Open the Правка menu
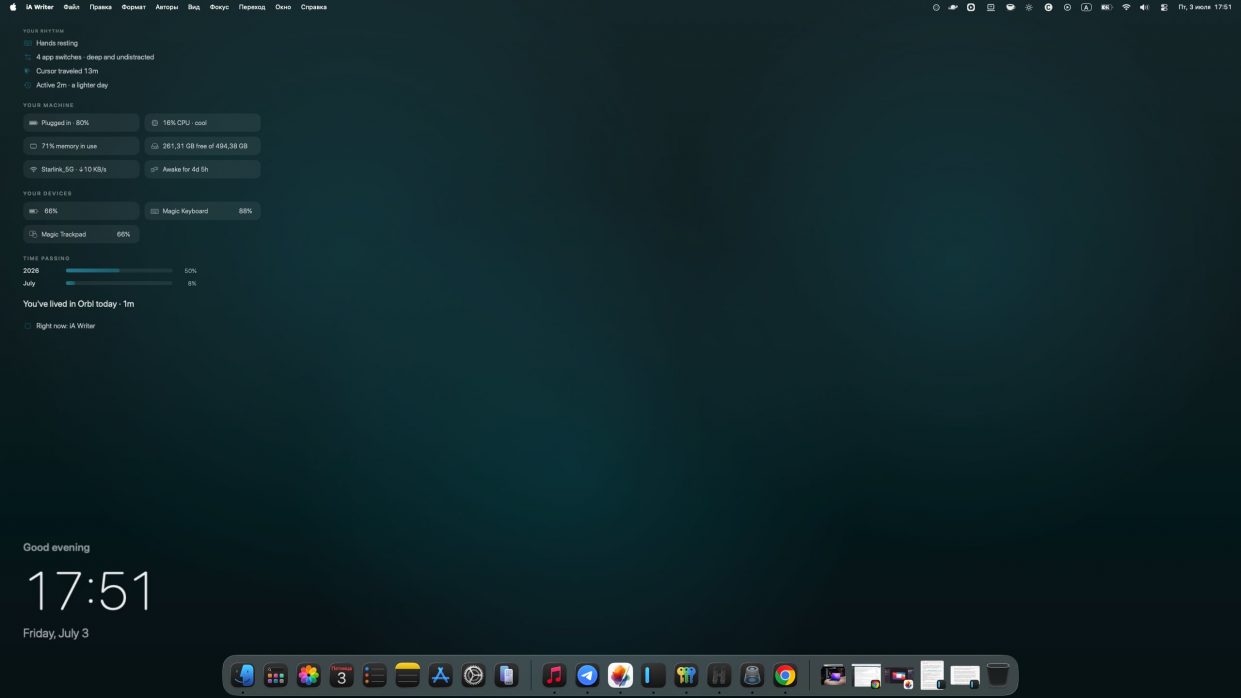Screen dimensions: 1241x698 [100, 7]
